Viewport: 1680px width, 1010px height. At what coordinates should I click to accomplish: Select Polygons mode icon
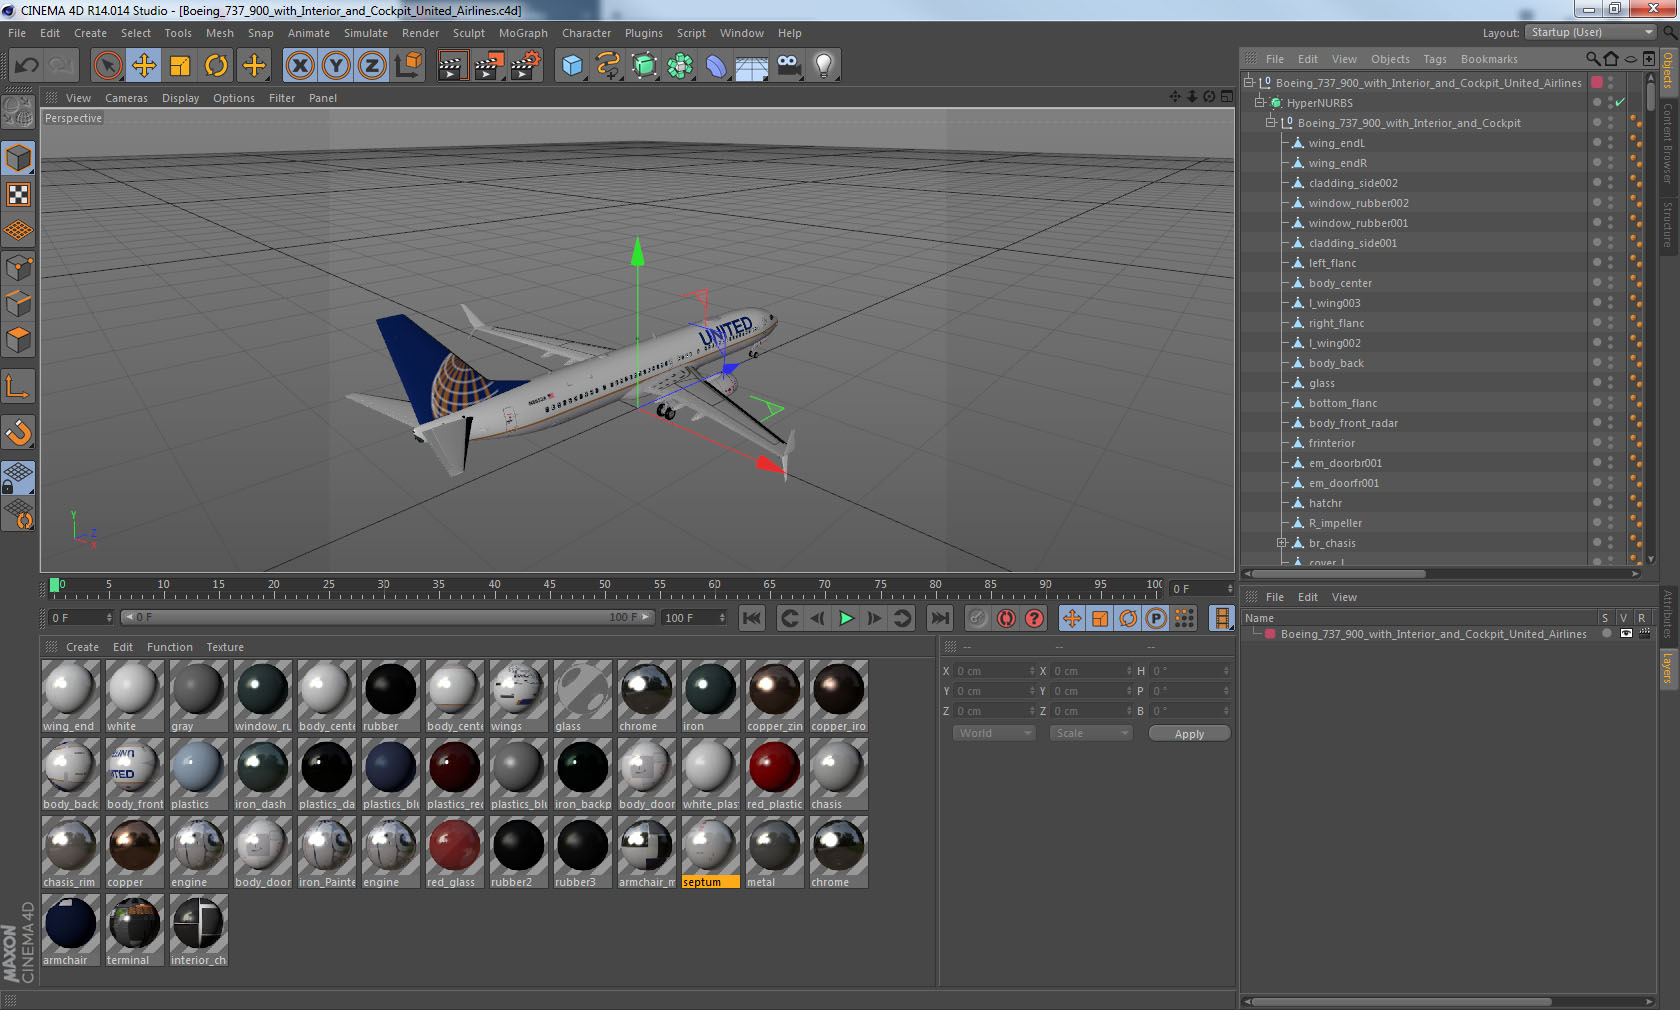18,340
